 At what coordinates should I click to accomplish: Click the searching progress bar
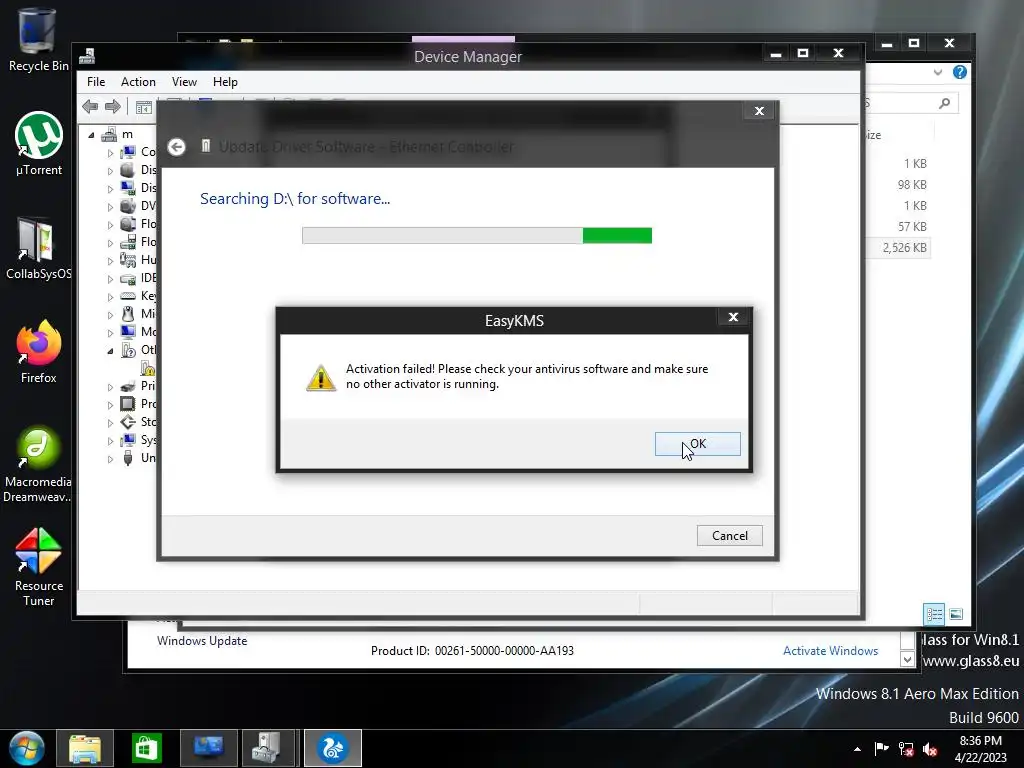tap(477, 236)
